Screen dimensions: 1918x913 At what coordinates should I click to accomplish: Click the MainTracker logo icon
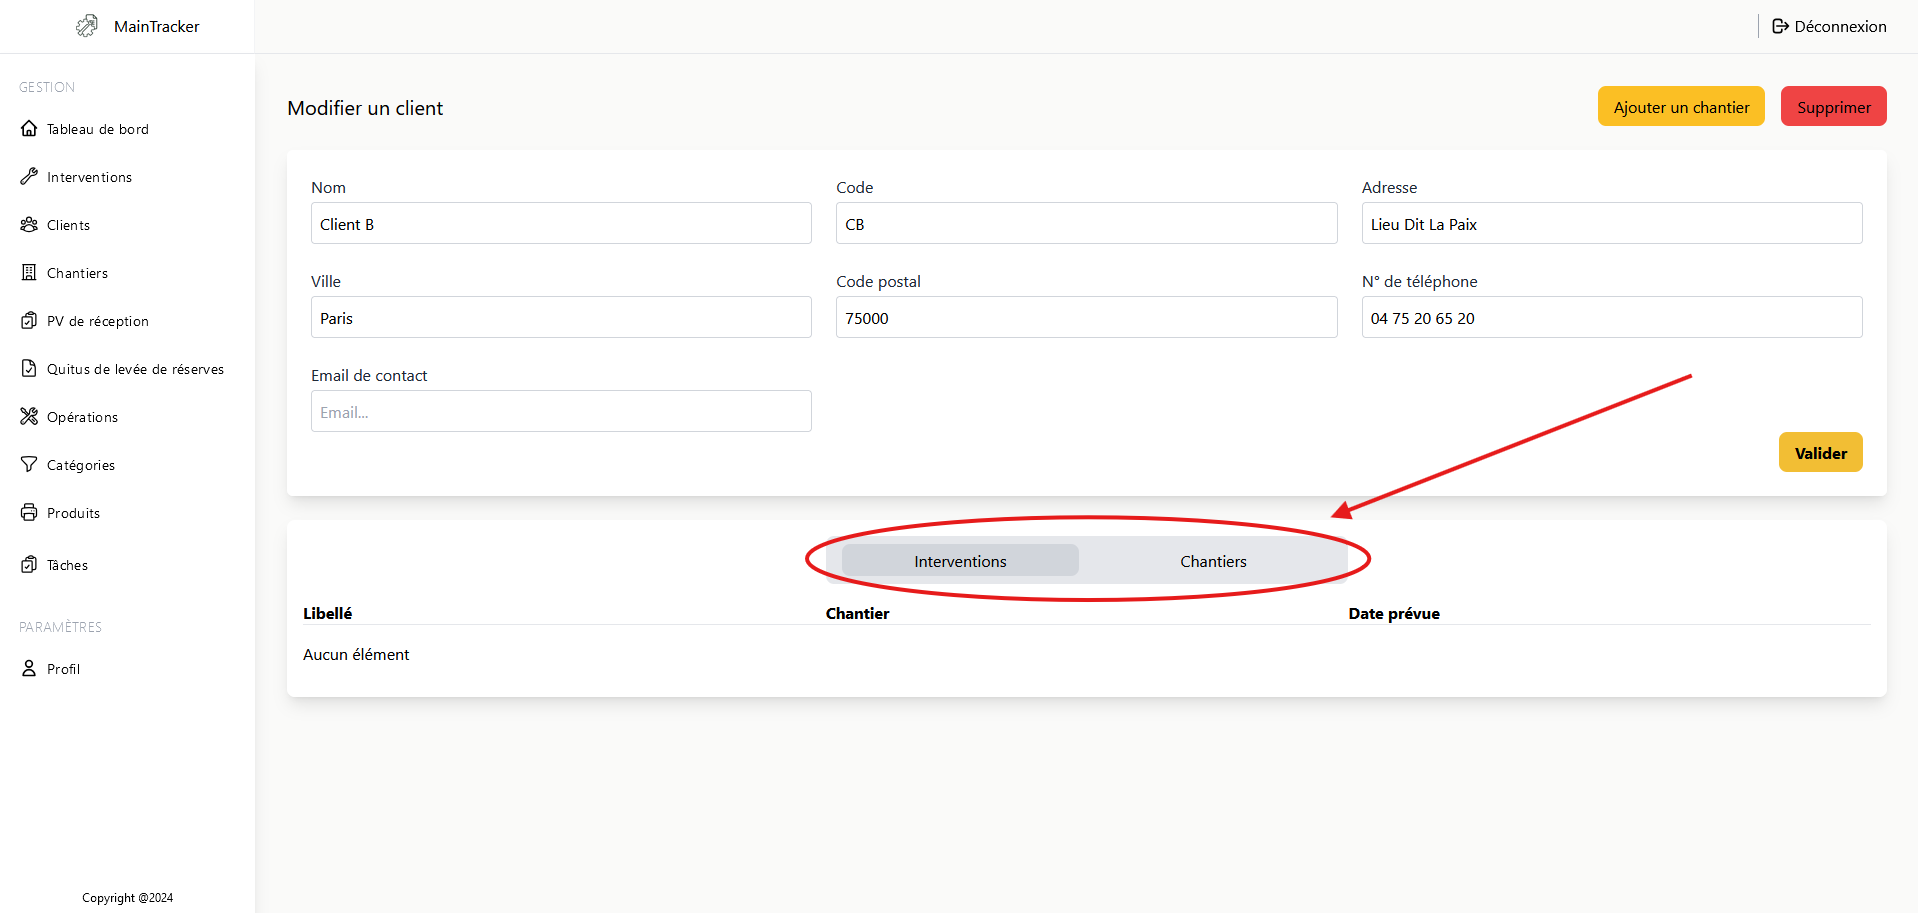click(x=87, y=26)
